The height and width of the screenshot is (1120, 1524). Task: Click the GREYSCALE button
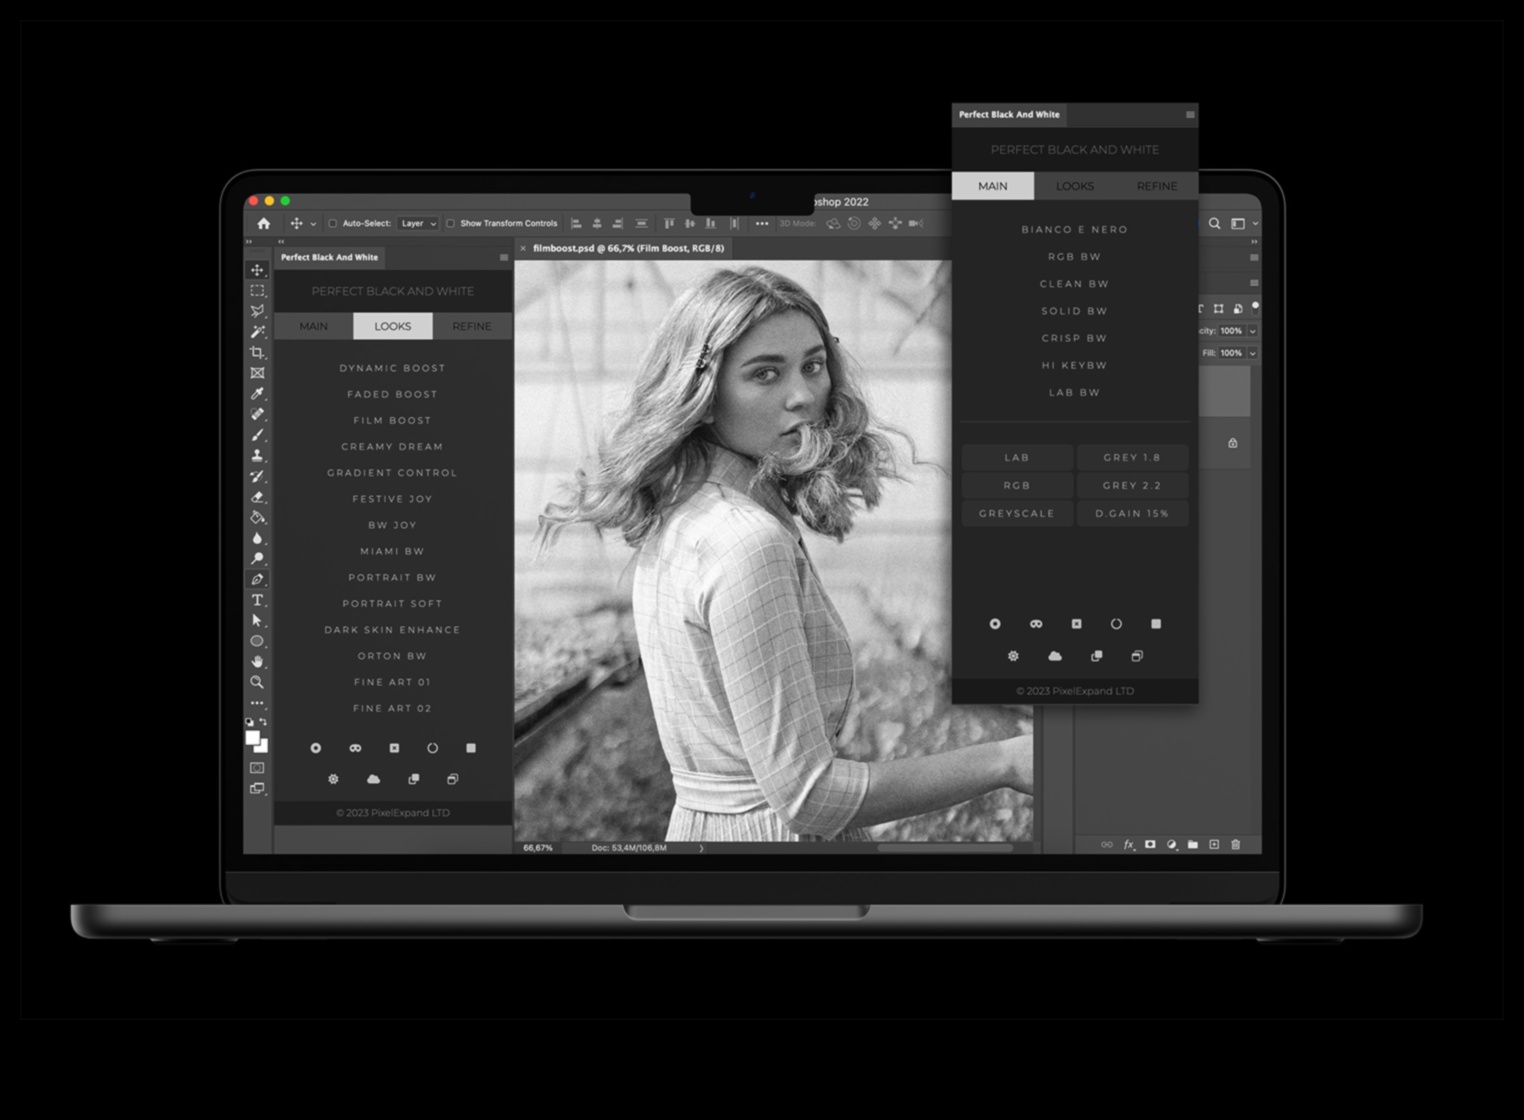click(x=1016, y=514)
